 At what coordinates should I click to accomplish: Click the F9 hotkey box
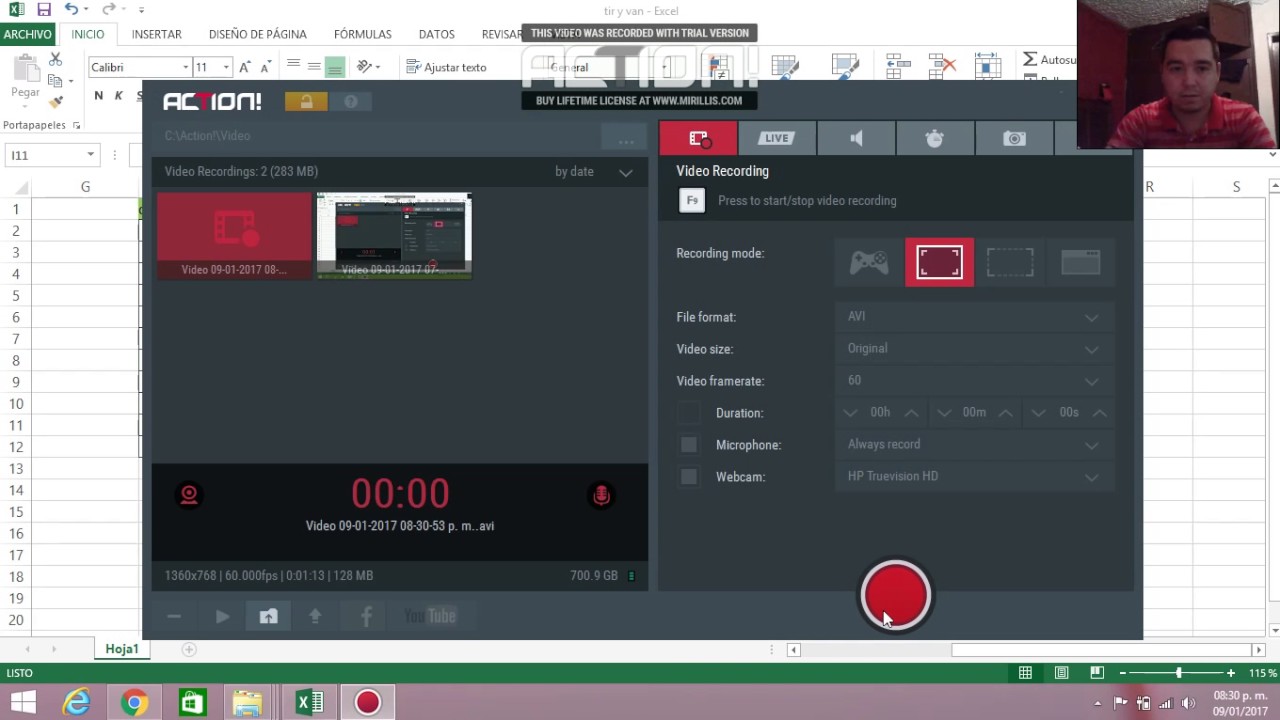[691, 201]
